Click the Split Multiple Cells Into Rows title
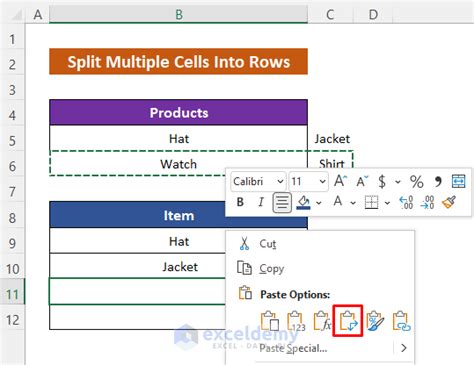Image resolution: width=474 pixels, height=365 pixels. pyautogui.click(x=178, y=62)
